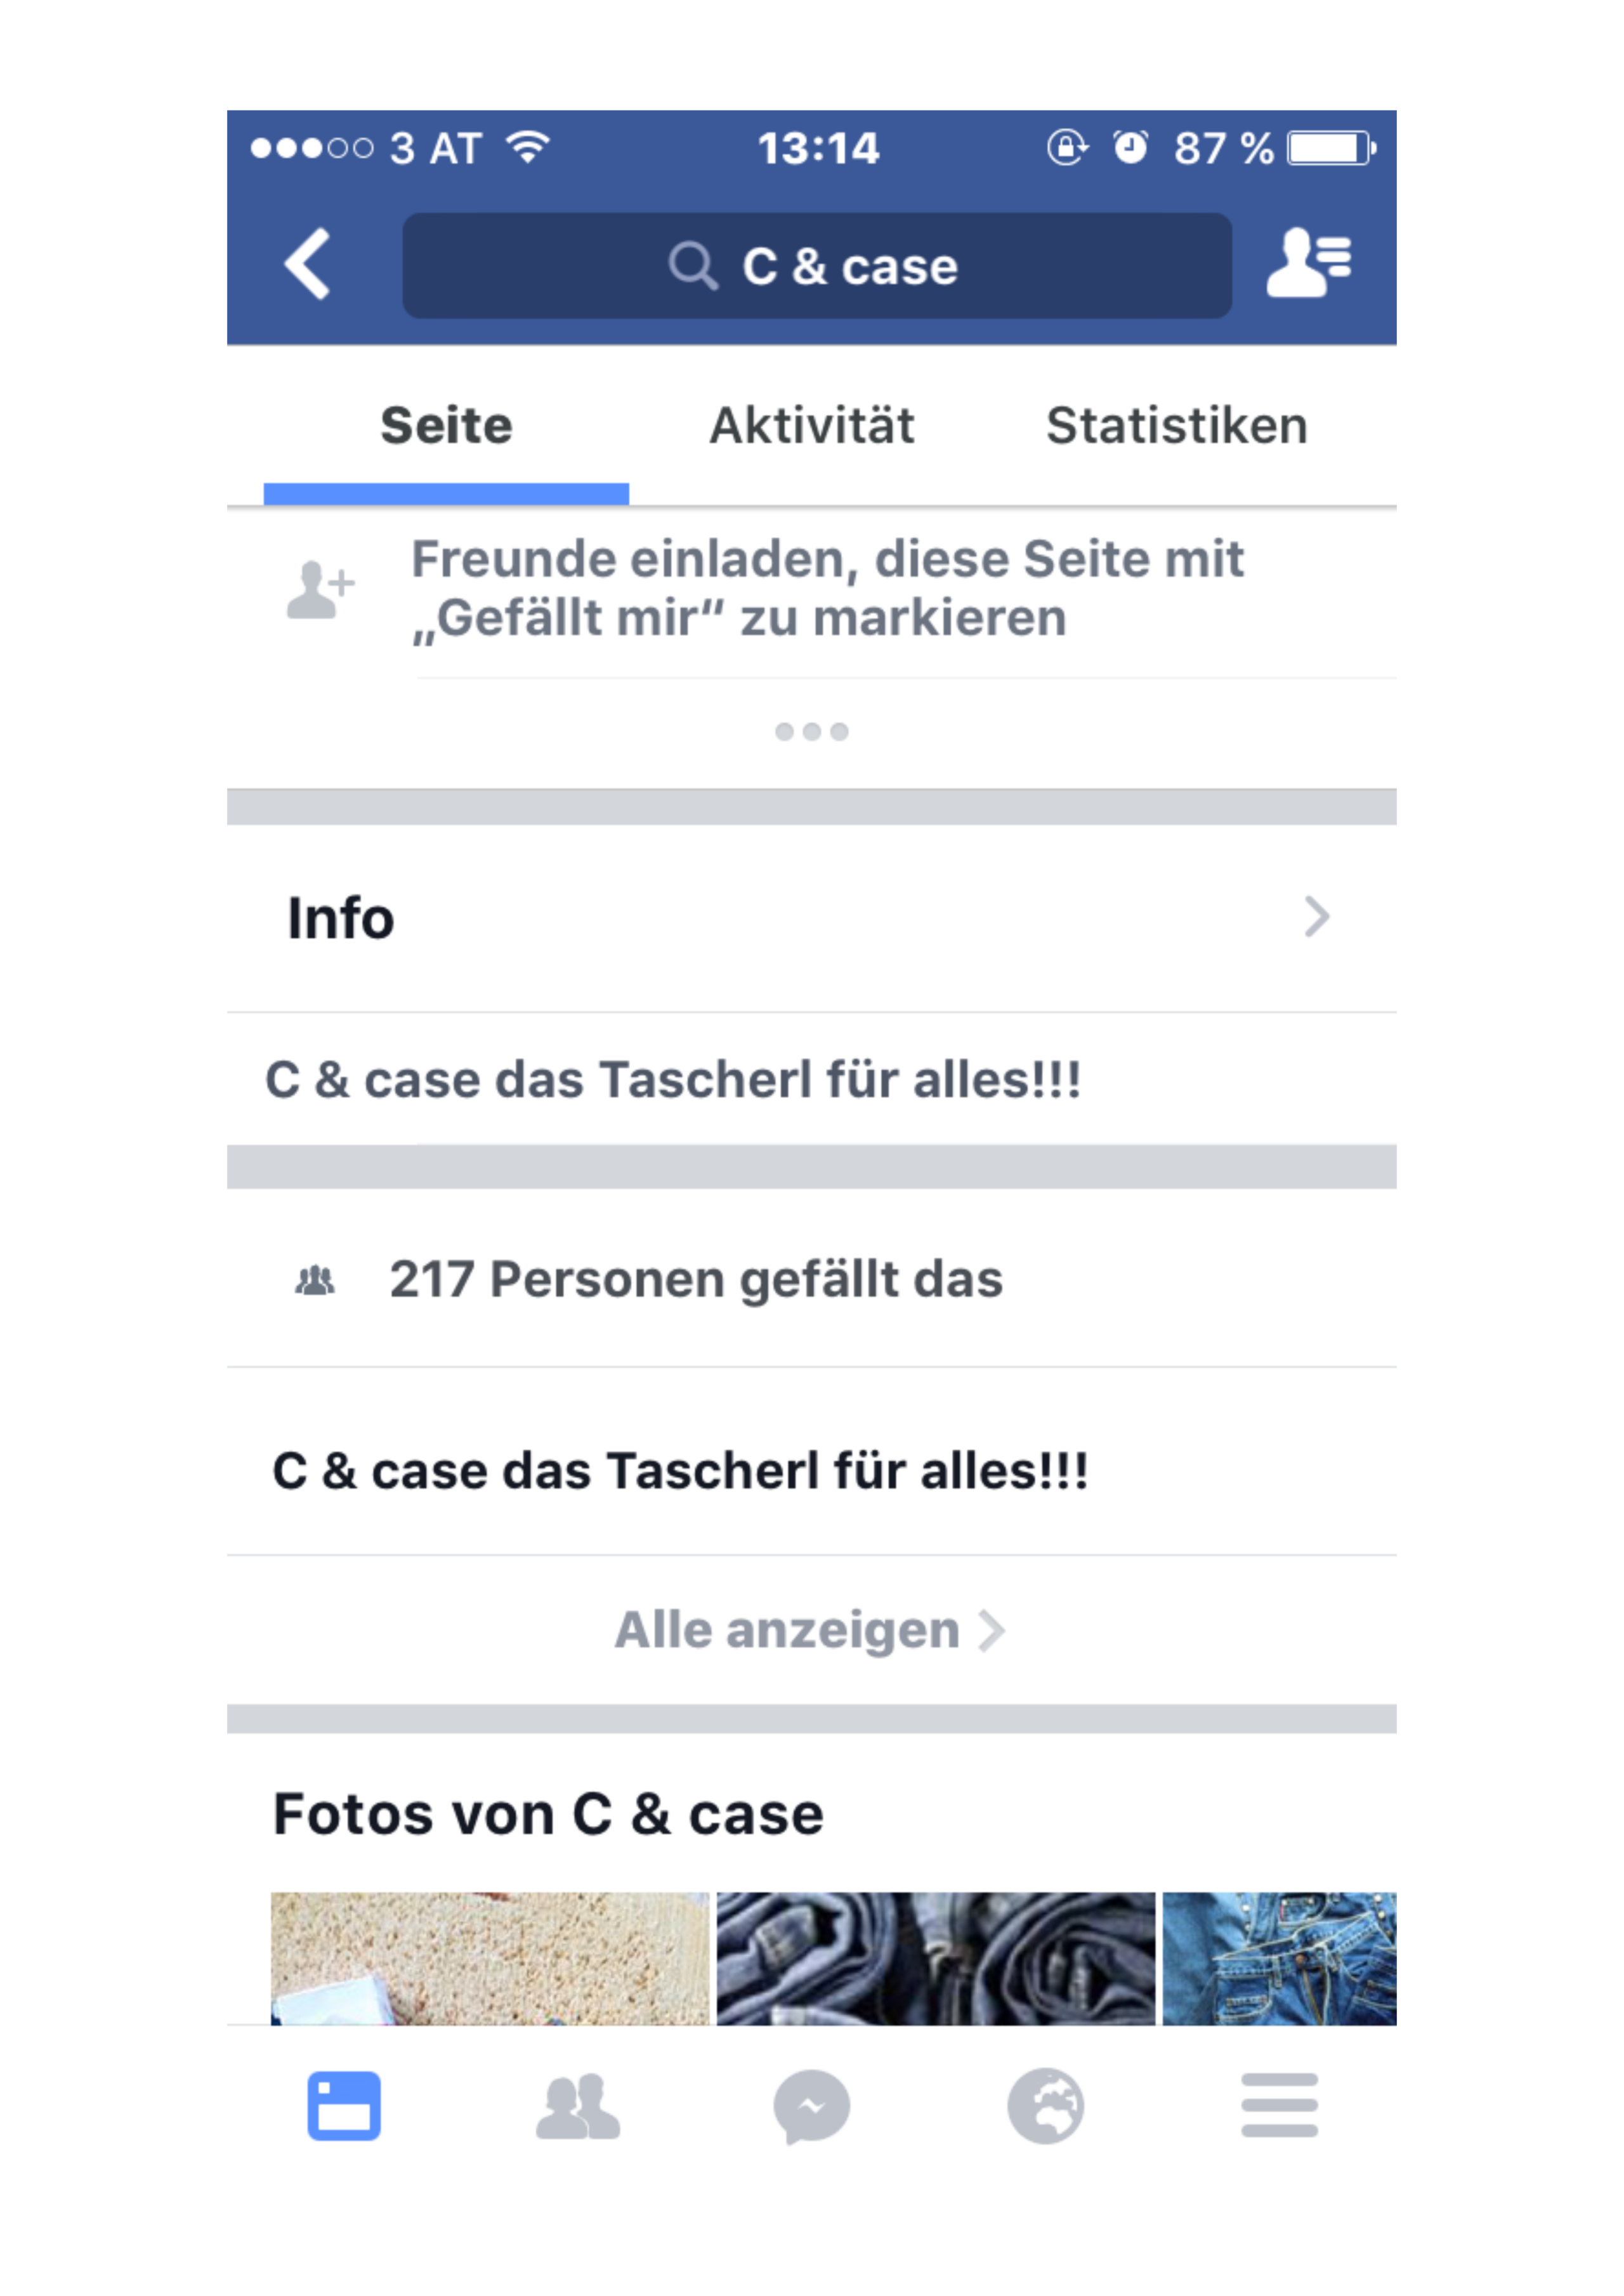1624x2296 pixels.
Task: Tap the people icon beside 217 Personen
Action: pyautogui.click(x=315, y=1280)
